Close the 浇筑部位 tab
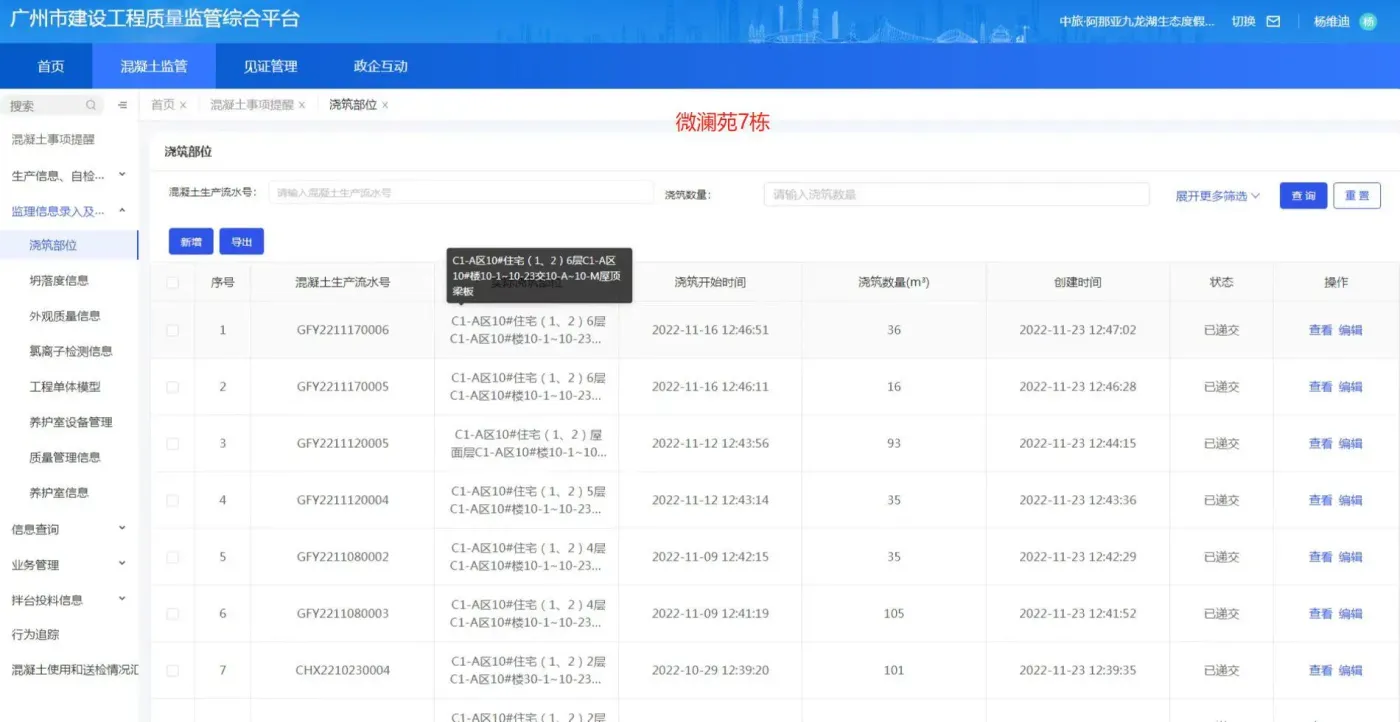Viewport: 1400px width, 722px height. 385,105
